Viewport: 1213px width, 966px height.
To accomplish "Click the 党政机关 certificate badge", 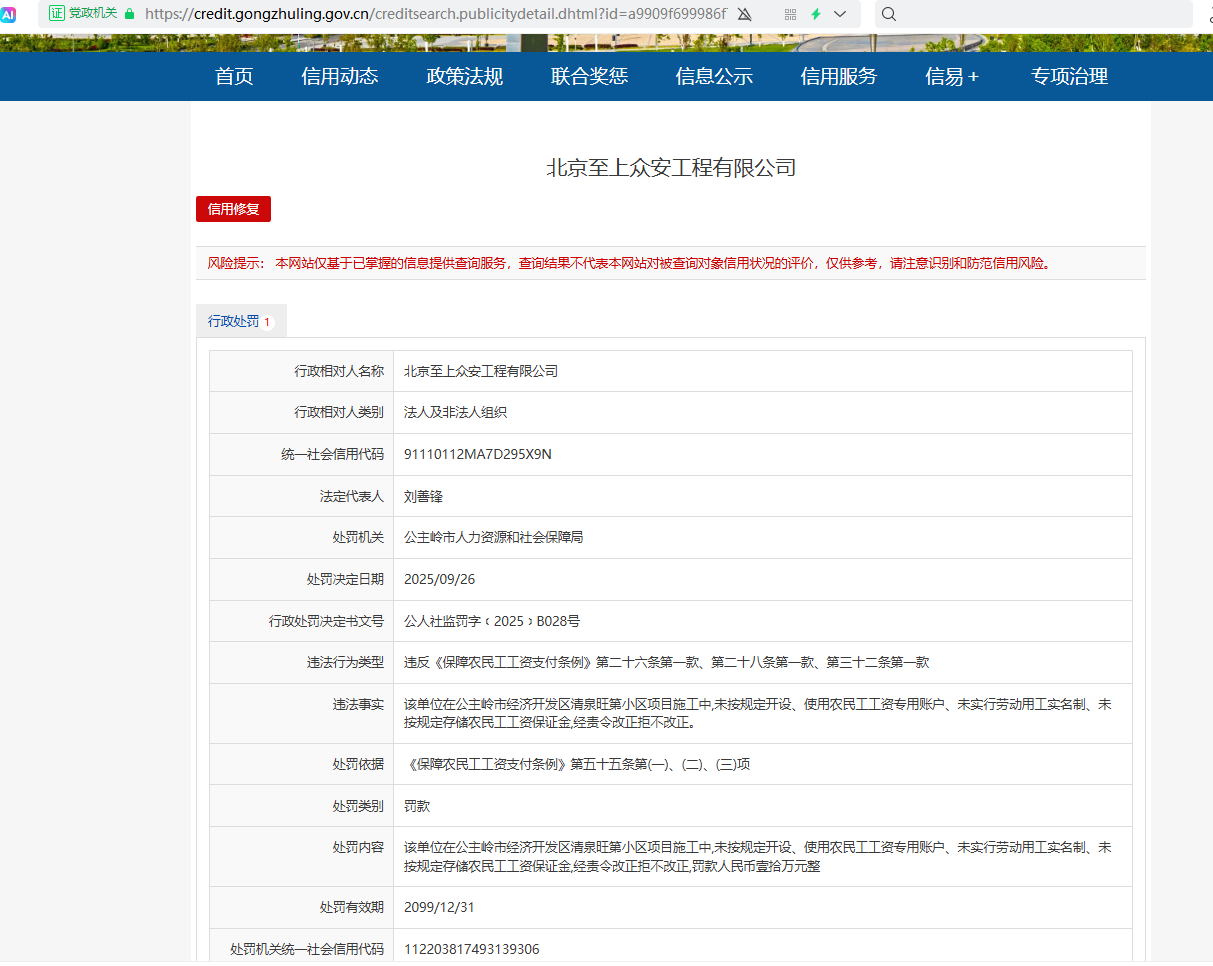I will (83, 14).
